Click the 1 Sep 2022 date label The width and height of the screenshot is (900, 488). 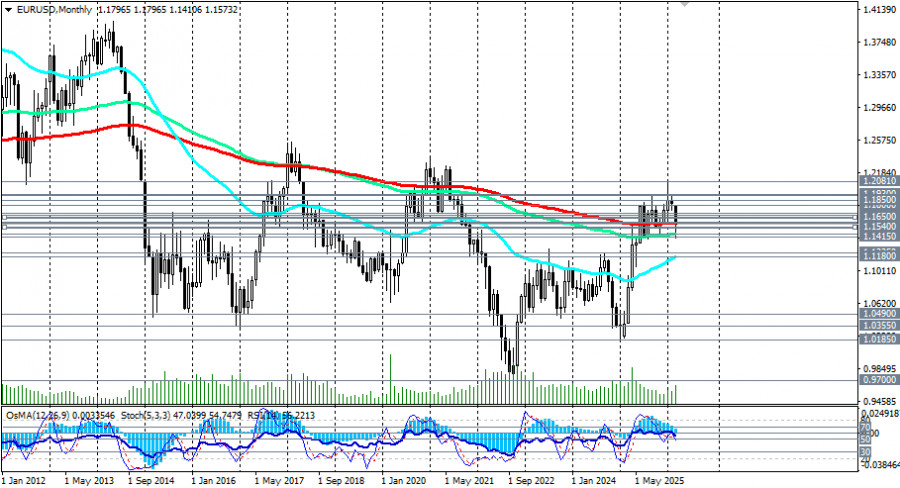pos(532,481)
